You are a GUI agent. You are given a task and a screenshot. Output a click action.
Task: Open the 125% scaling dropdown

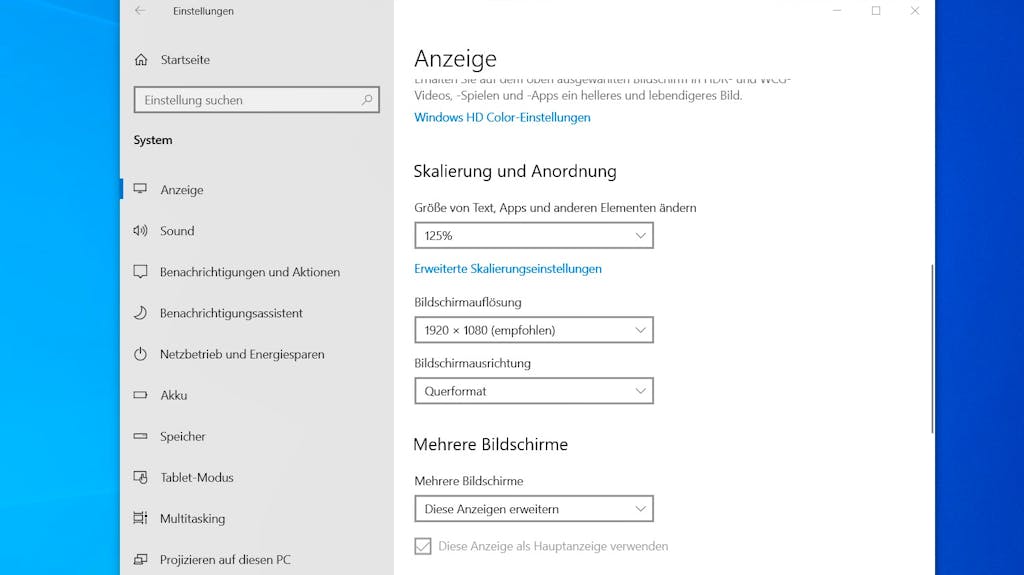point(533,236)
